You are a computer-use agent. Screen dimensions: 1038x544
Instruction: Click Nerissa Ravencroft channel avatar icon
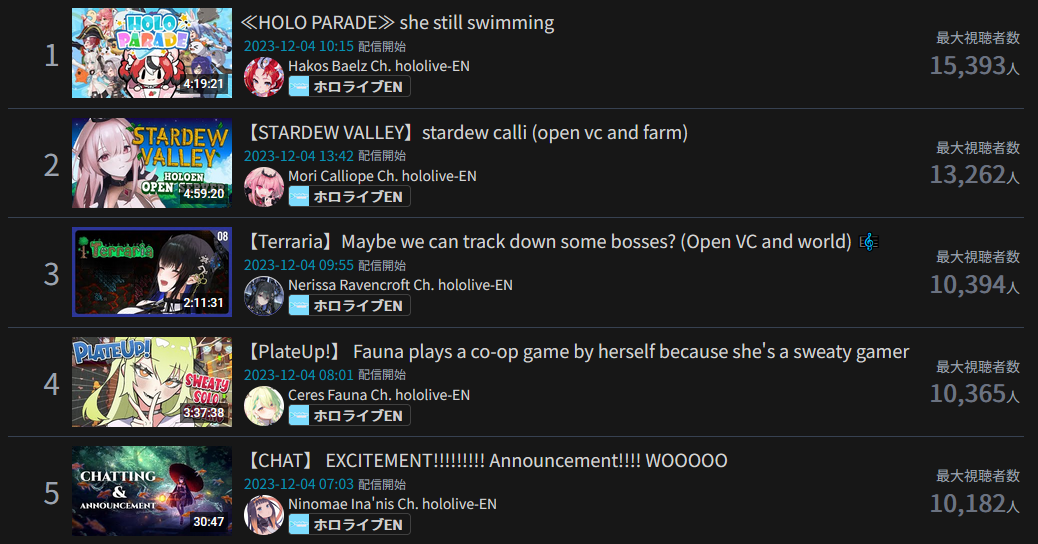click(263, 296)
